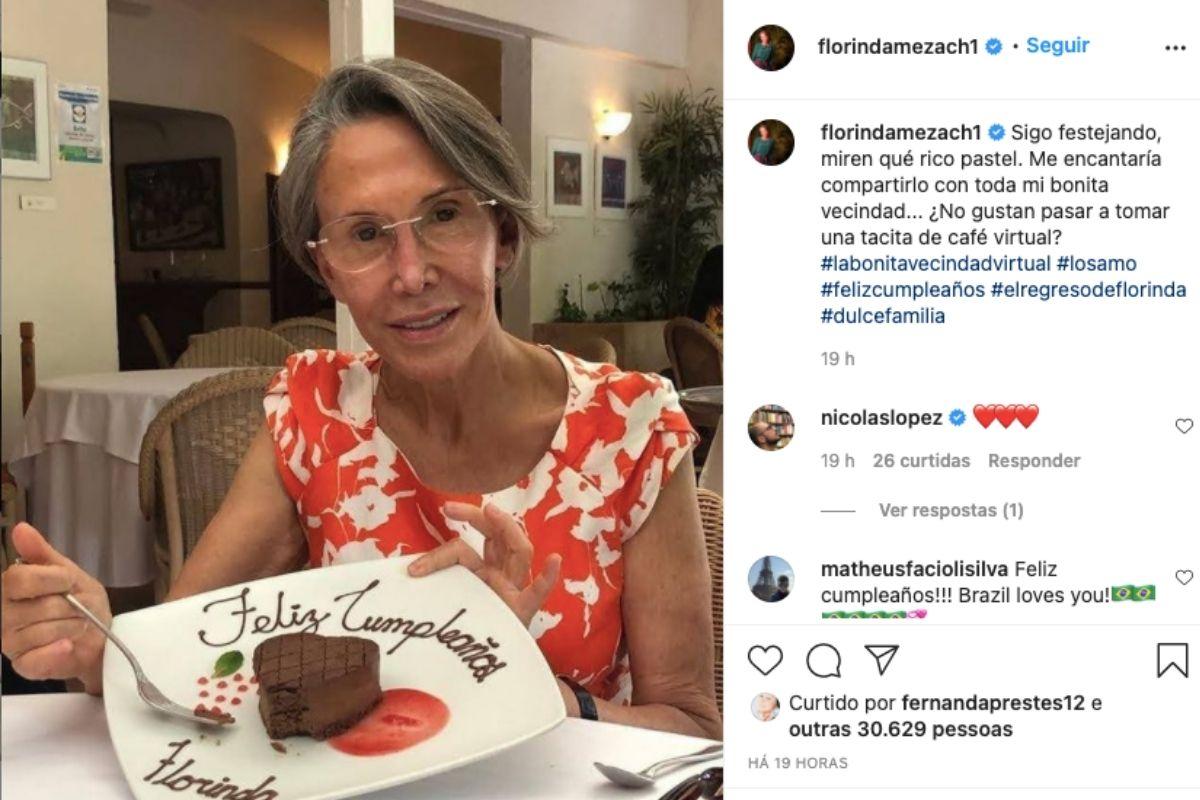View 26 curtidas on nicolaslopez's comment
Screen dimensions: 1200x800
(921, 461)
